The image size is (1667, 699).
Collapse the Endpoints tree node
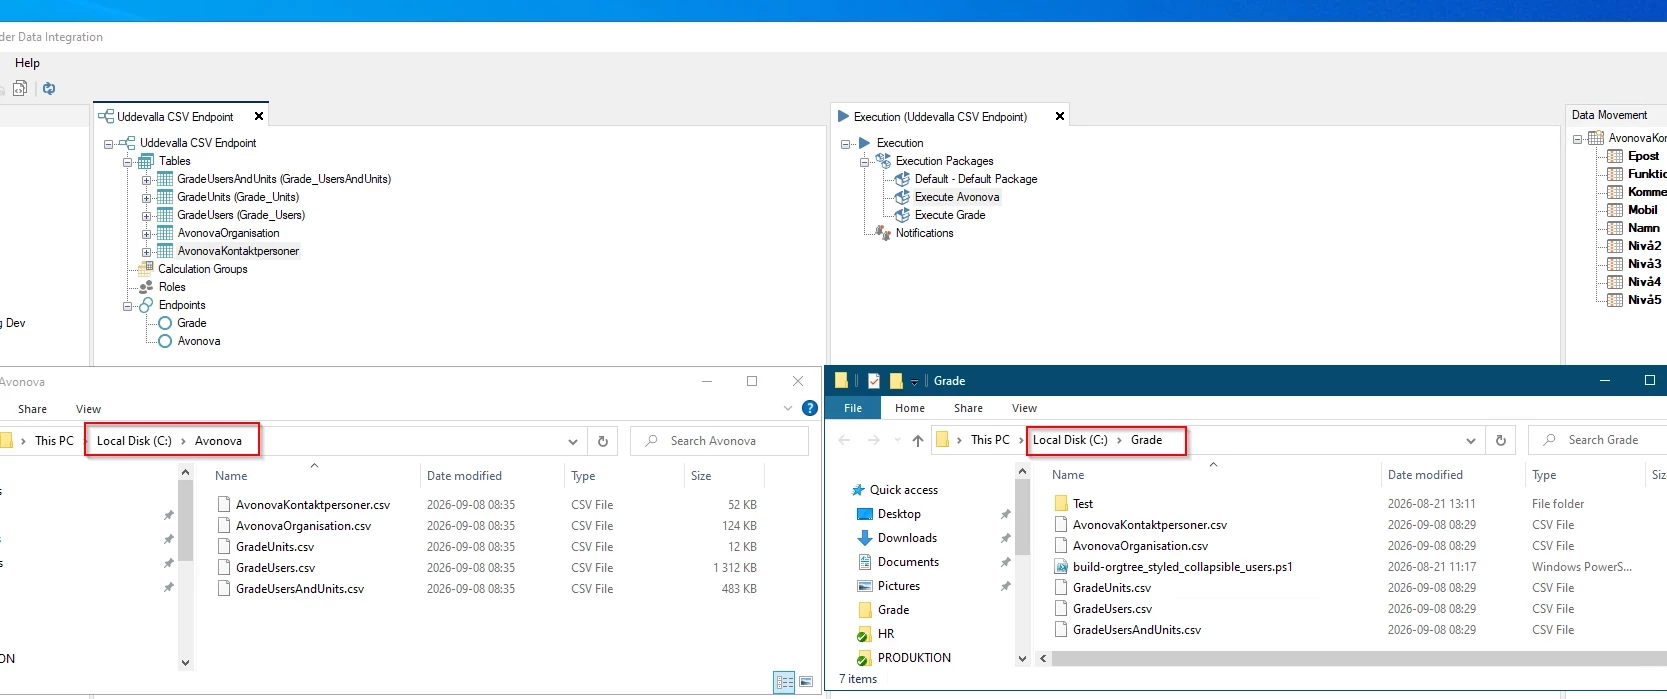click(128, 306)
